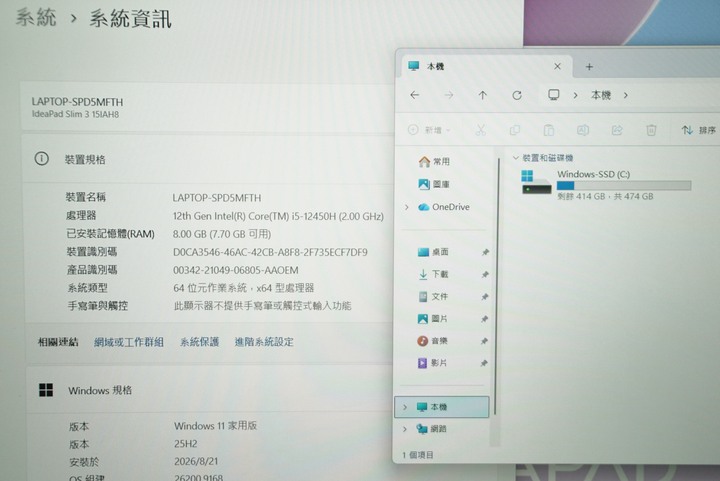720x481 pixels.
Task: Click 1 個項目 in Explorer status bar
Action: [x=417, y=455]
